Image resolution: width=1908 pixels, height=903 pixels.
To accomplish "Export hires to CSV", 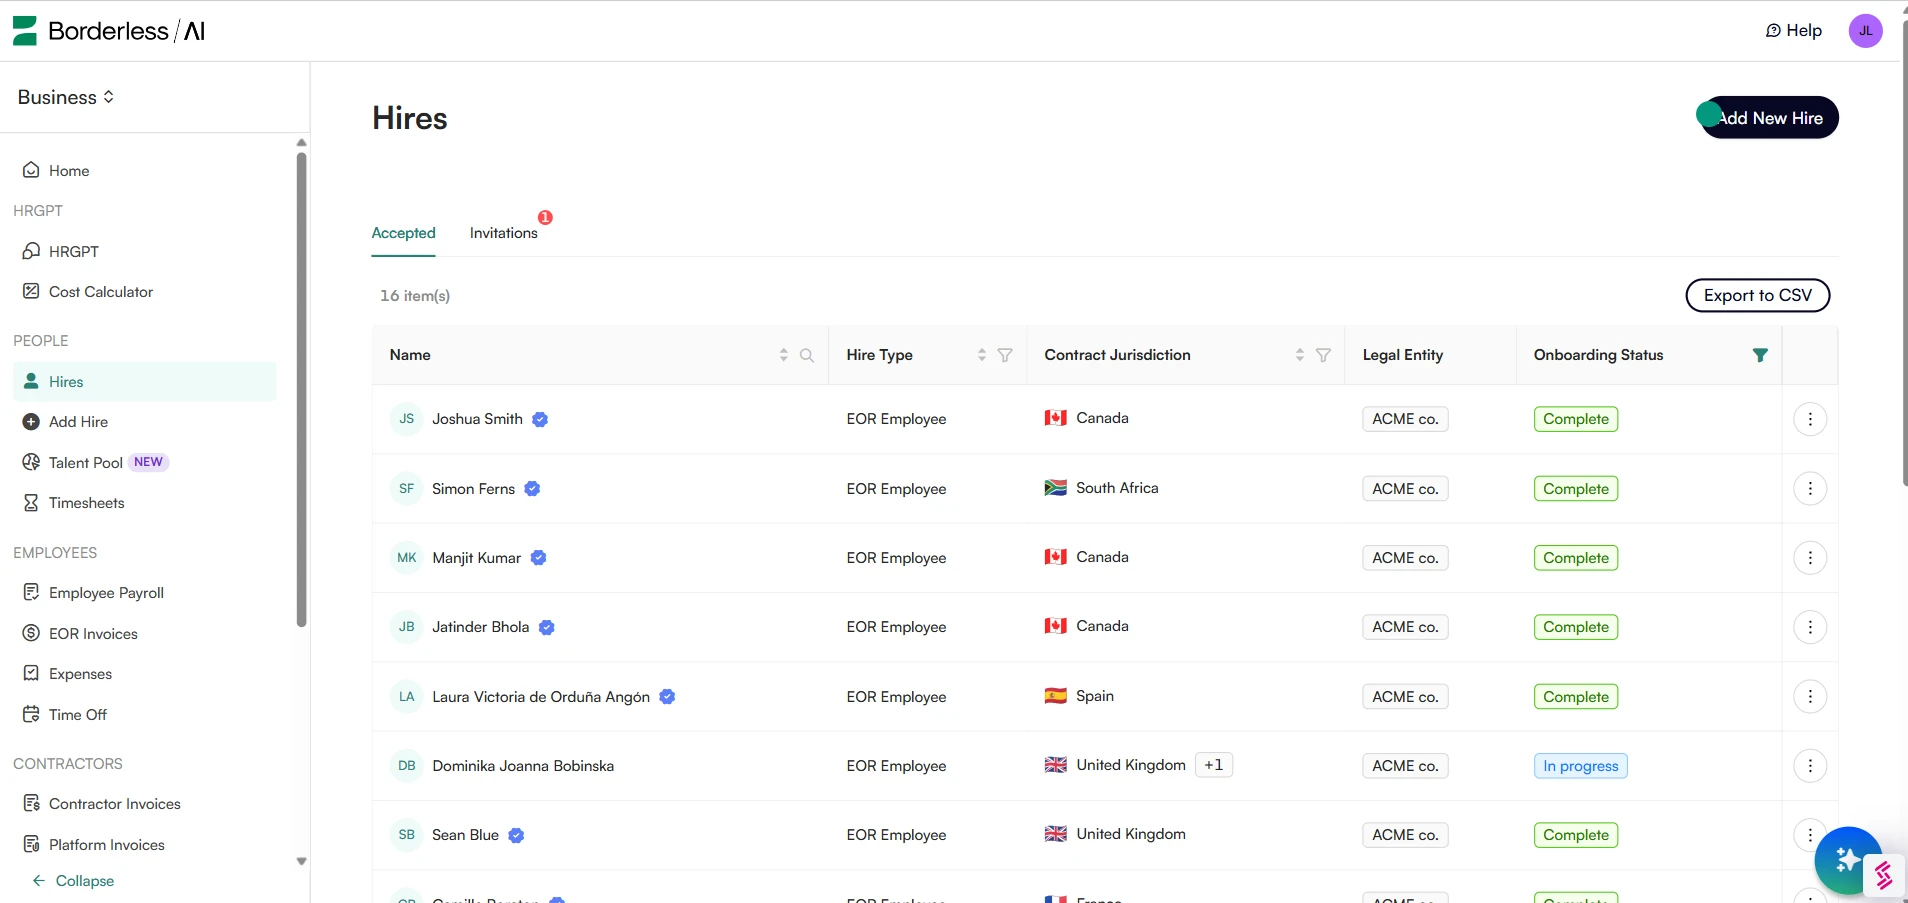I will click(1757, 296).
